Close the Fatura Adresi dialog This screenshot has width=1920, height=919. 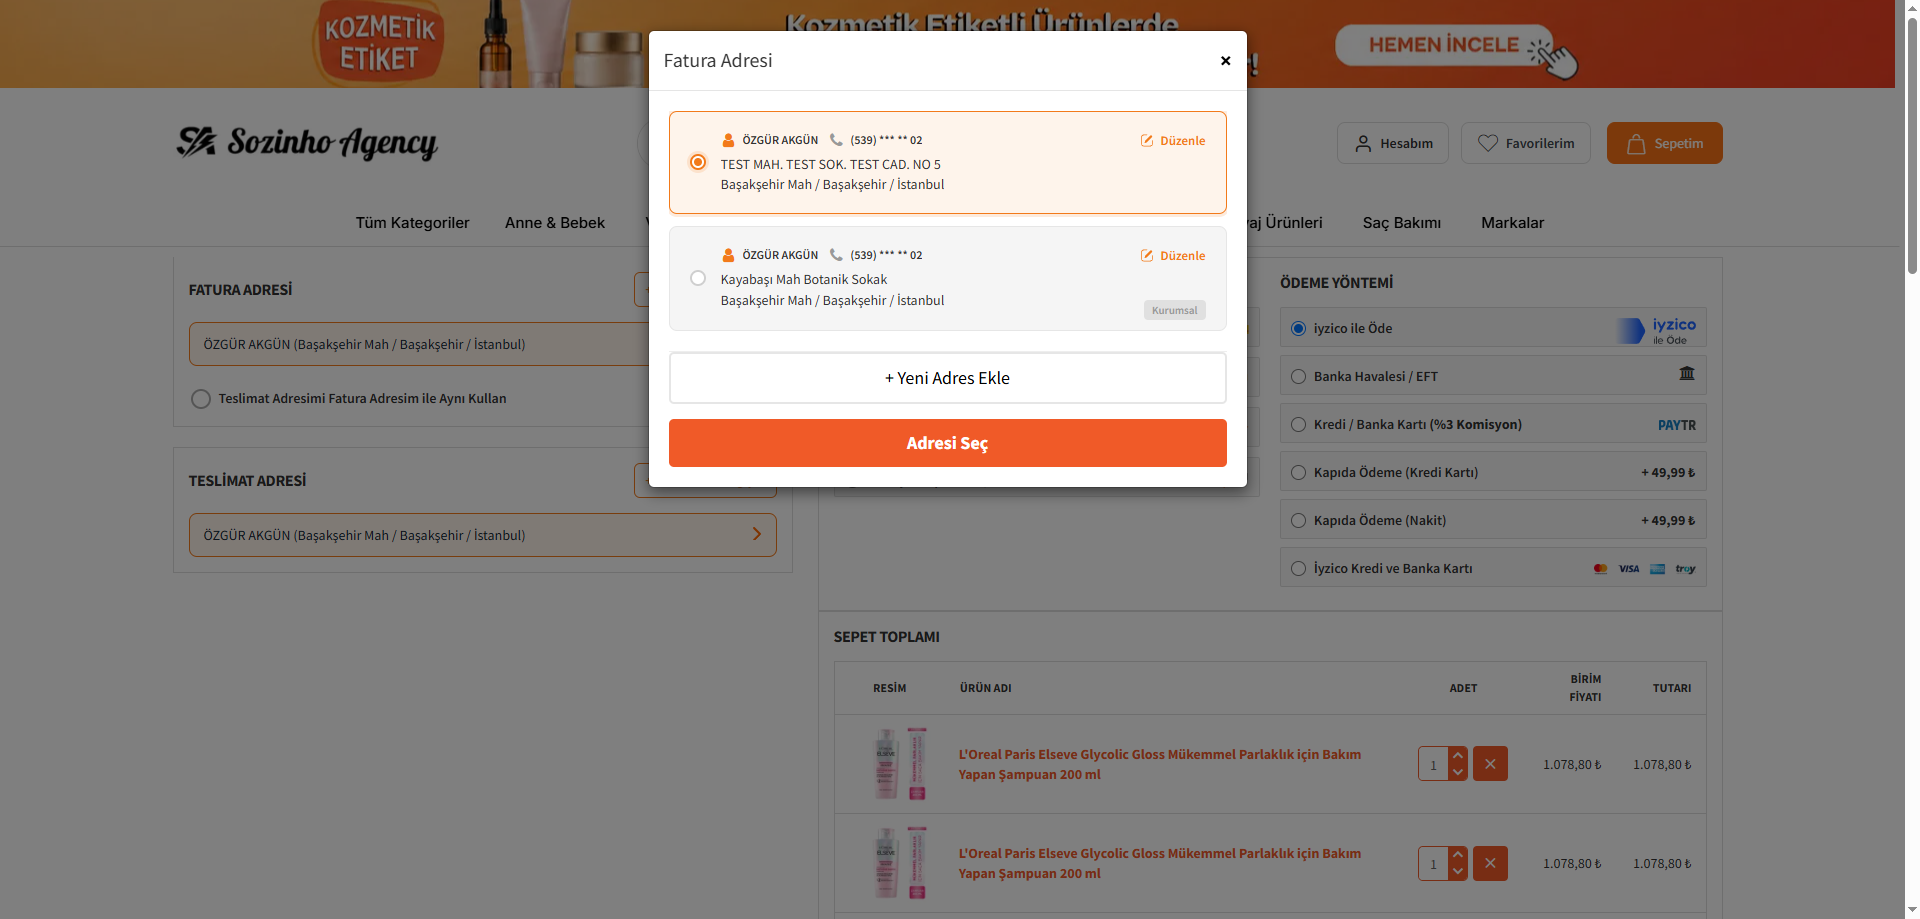1225,61
